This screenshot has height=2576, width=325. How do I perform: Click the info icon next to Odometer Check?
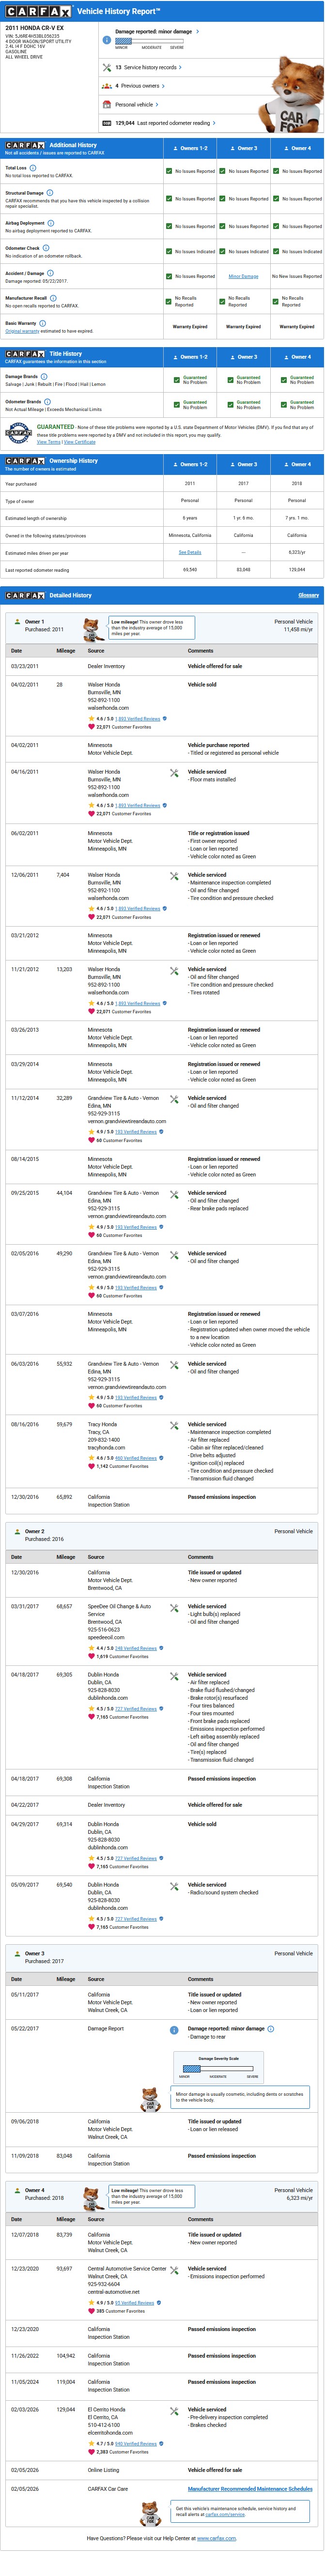(46, 248)
